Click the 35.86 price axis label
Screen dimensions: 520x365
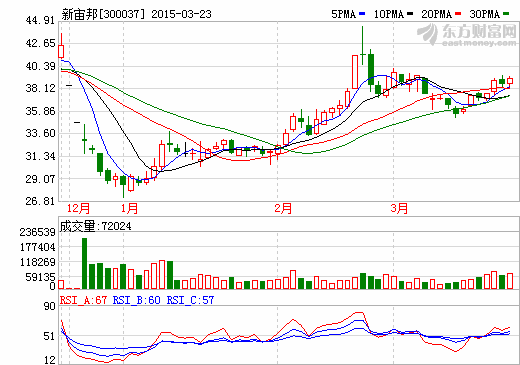(x=40, y=111)
